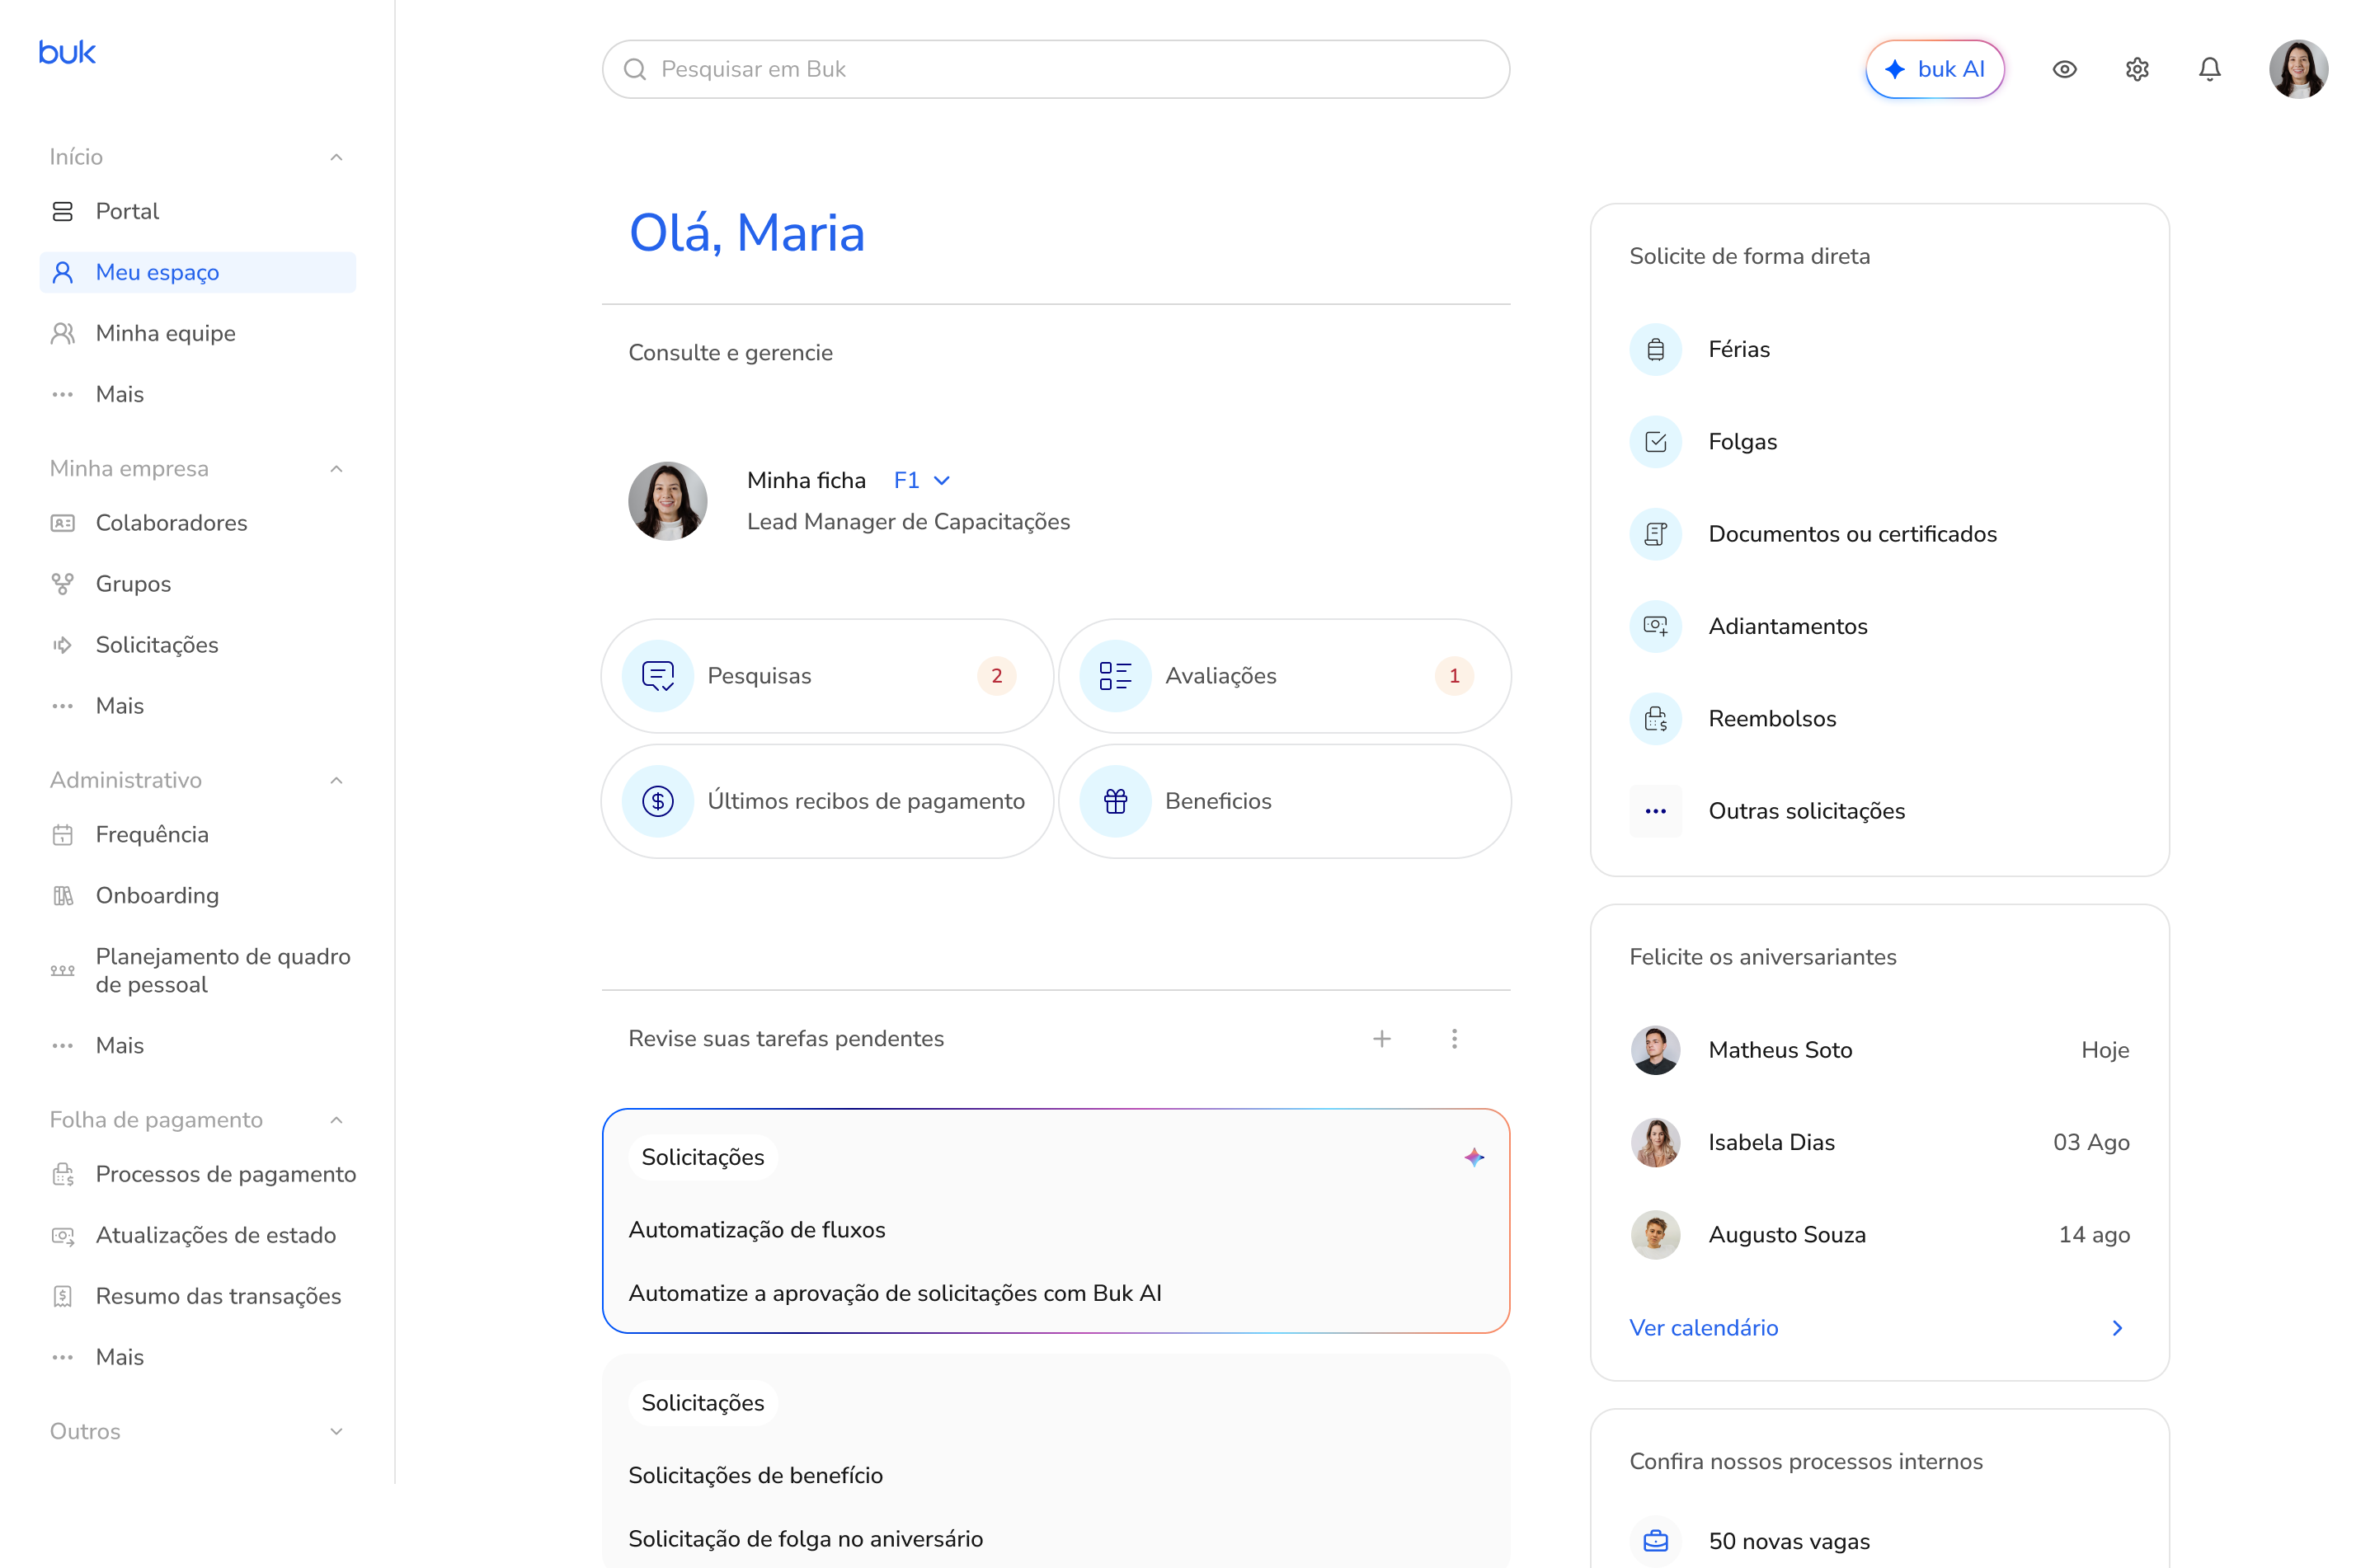Click Isabela Dias birthday entry
This screenshot has width=2375, height=1568.
(1879, 1142)
